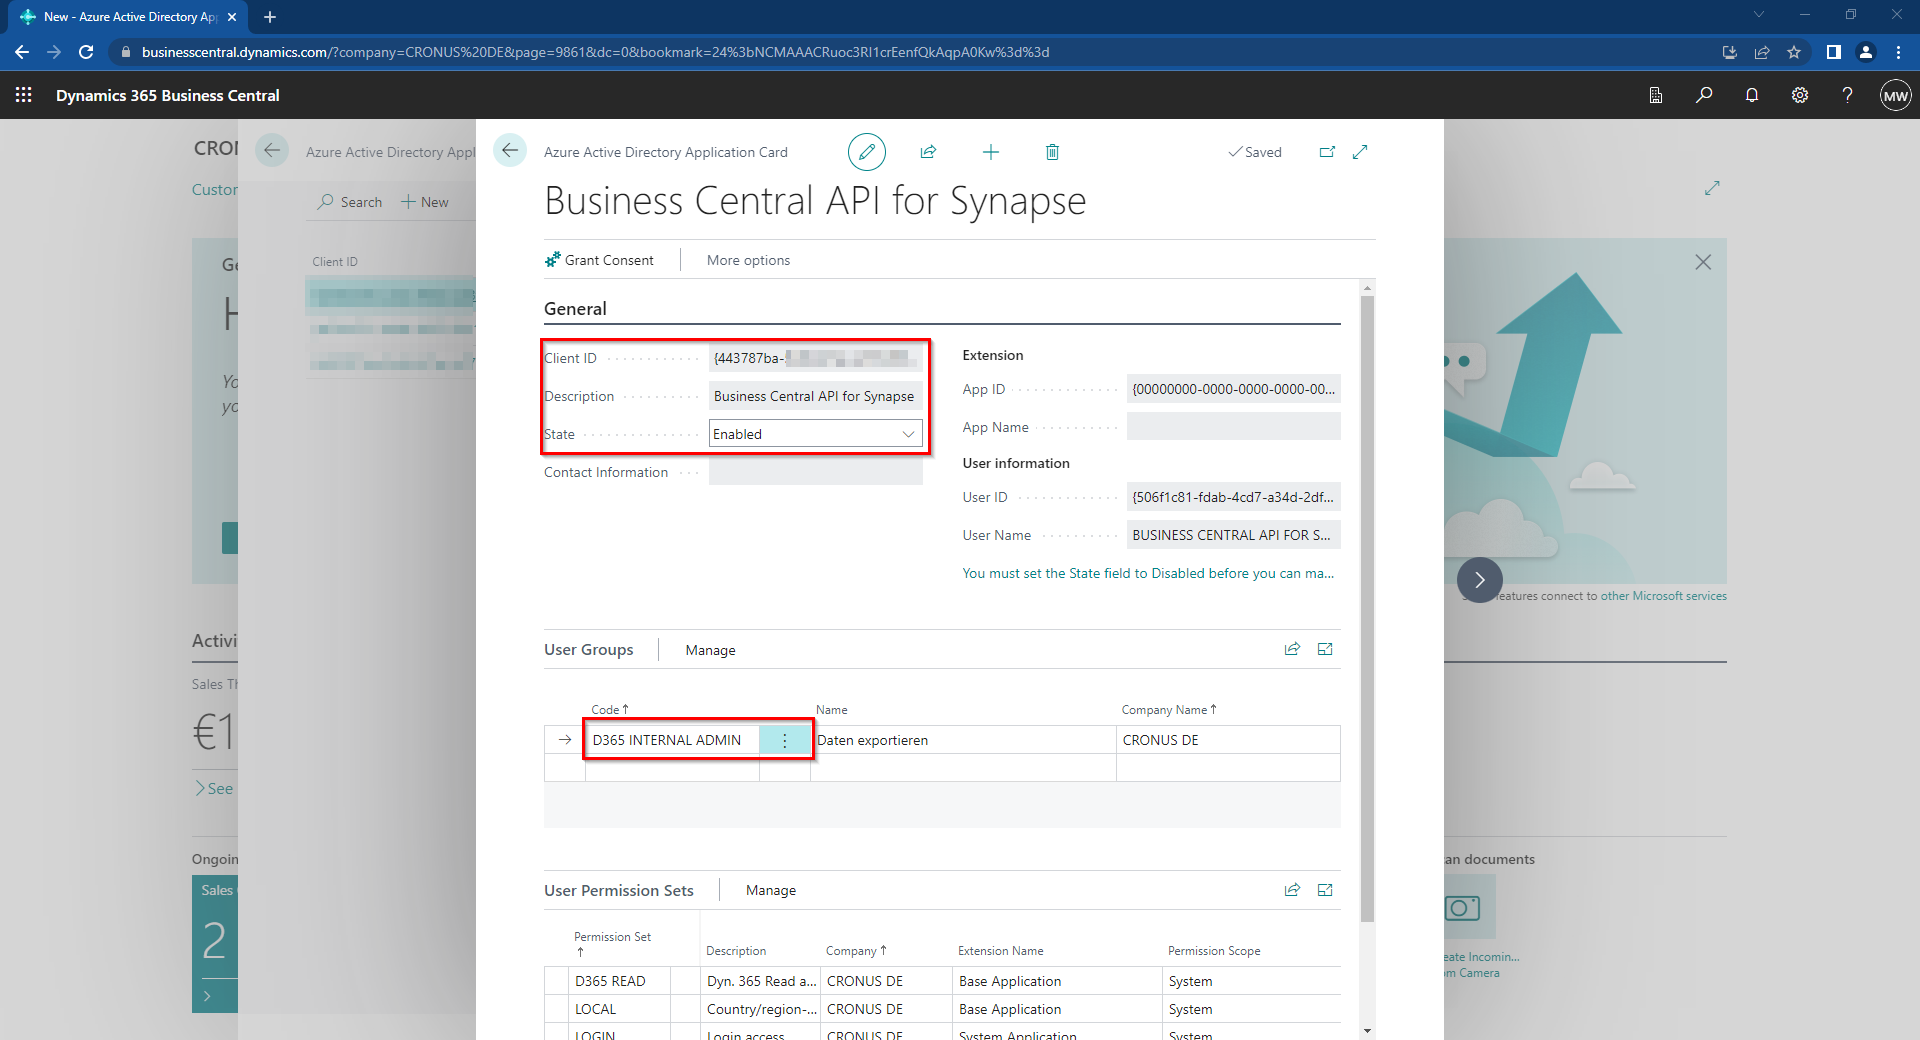Sort permission sets by Company column
The height and width of the screenshot is (1040, 1920).
[856, 951]
